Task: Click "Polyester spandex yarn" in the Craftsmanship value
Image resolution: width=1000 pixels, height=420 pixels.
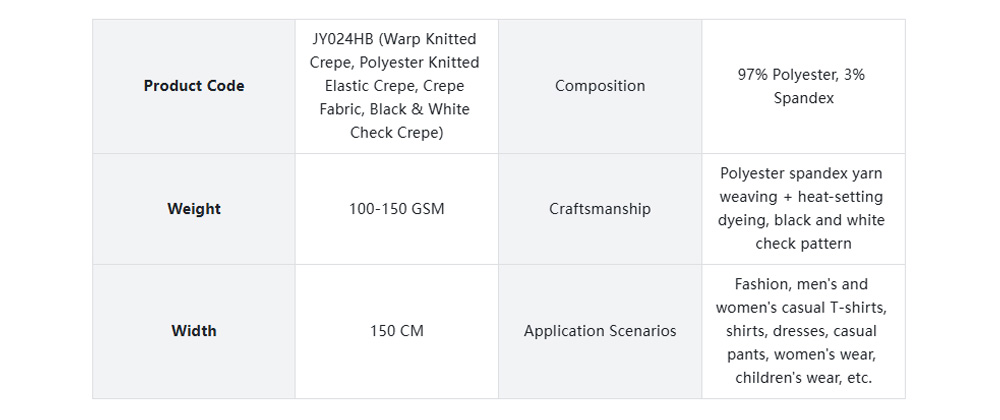Action: point(802,174)
